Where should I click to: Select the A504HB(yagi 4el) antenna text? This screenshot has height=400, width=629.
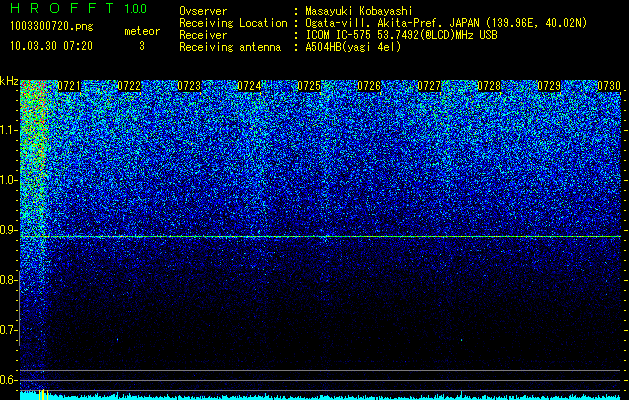point(353,47)
